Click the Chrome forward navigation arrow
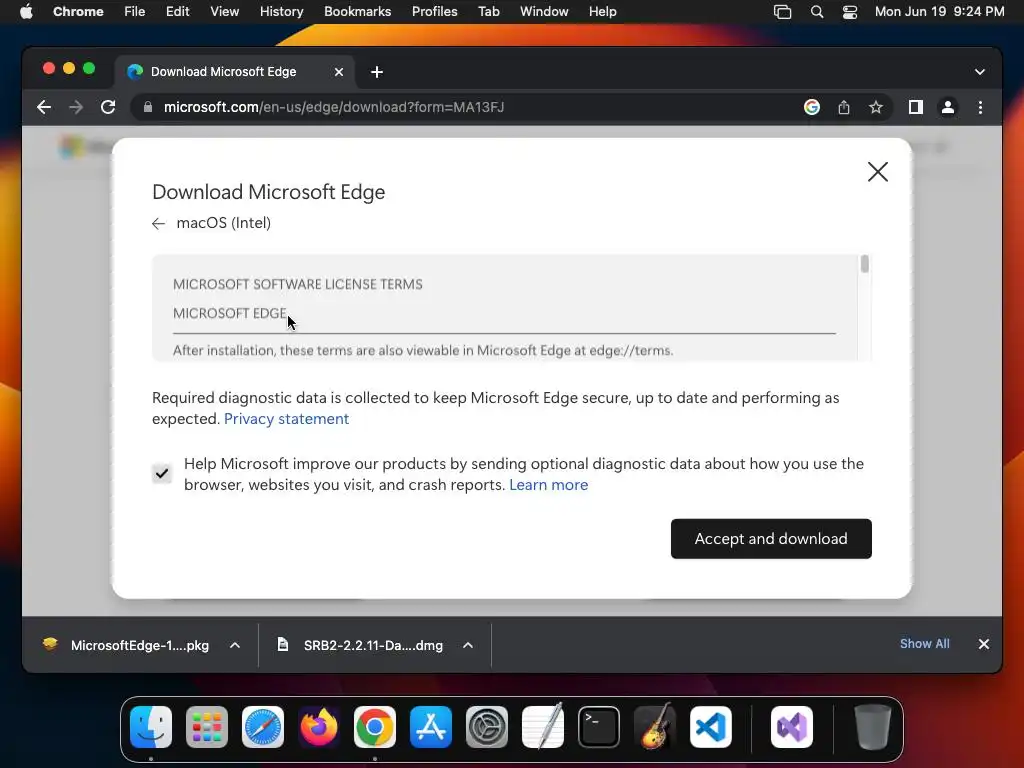The image size is (1024, 768). (x=76, y=107)
